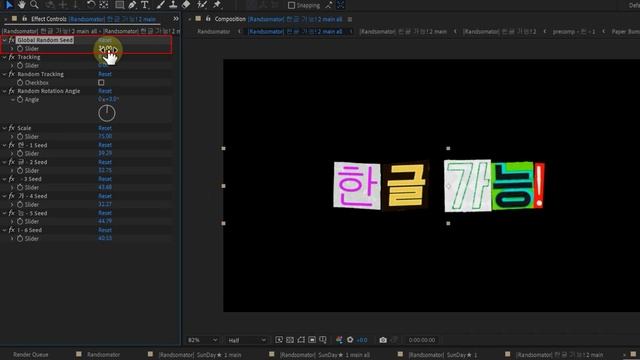Select the Rotation tool
This screenshot has height=360, width=640.
[x=91, y=5]
